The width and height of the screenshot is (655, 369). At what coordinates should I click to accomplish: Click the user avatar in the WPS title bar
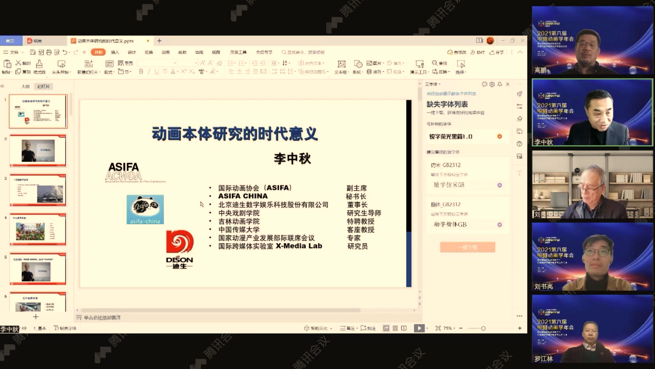[x=490, y=41]
